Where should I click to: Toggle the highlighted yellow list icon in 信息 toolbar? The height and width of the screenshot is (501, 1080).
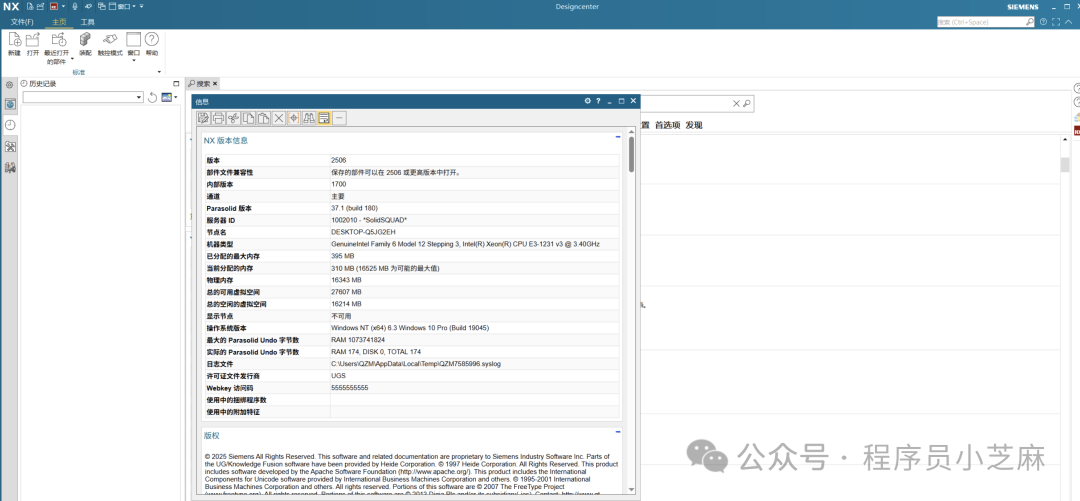coord(324,118)
